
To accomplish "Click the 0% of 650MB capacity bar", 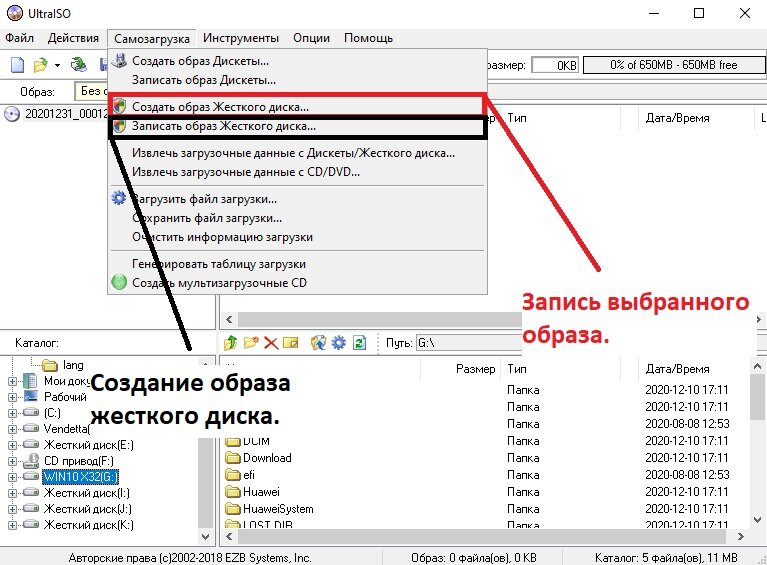I will click(674, 65).
